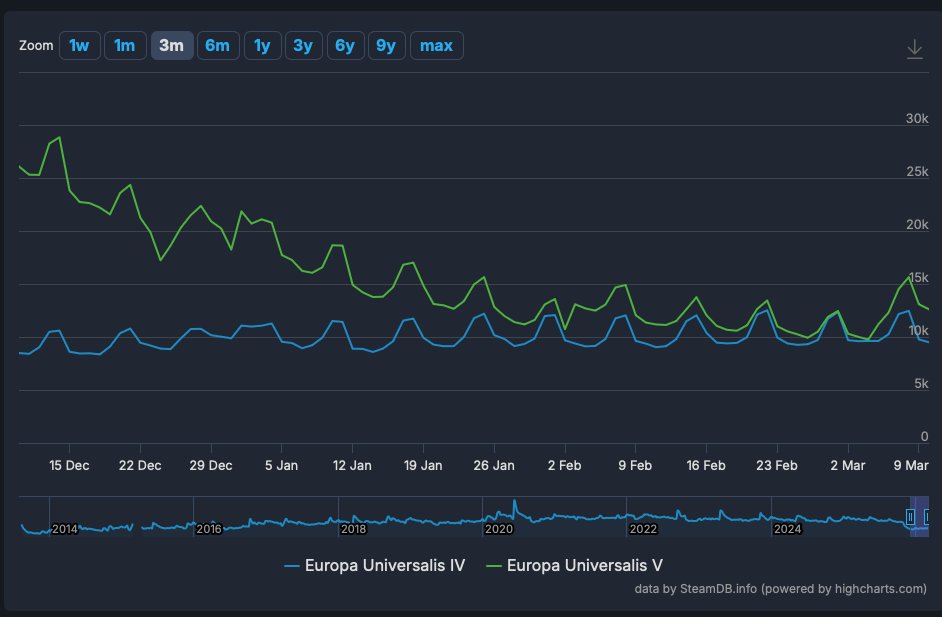Click the 23 Feb axis label
This screenshot has height=617, width=942.
777,466
